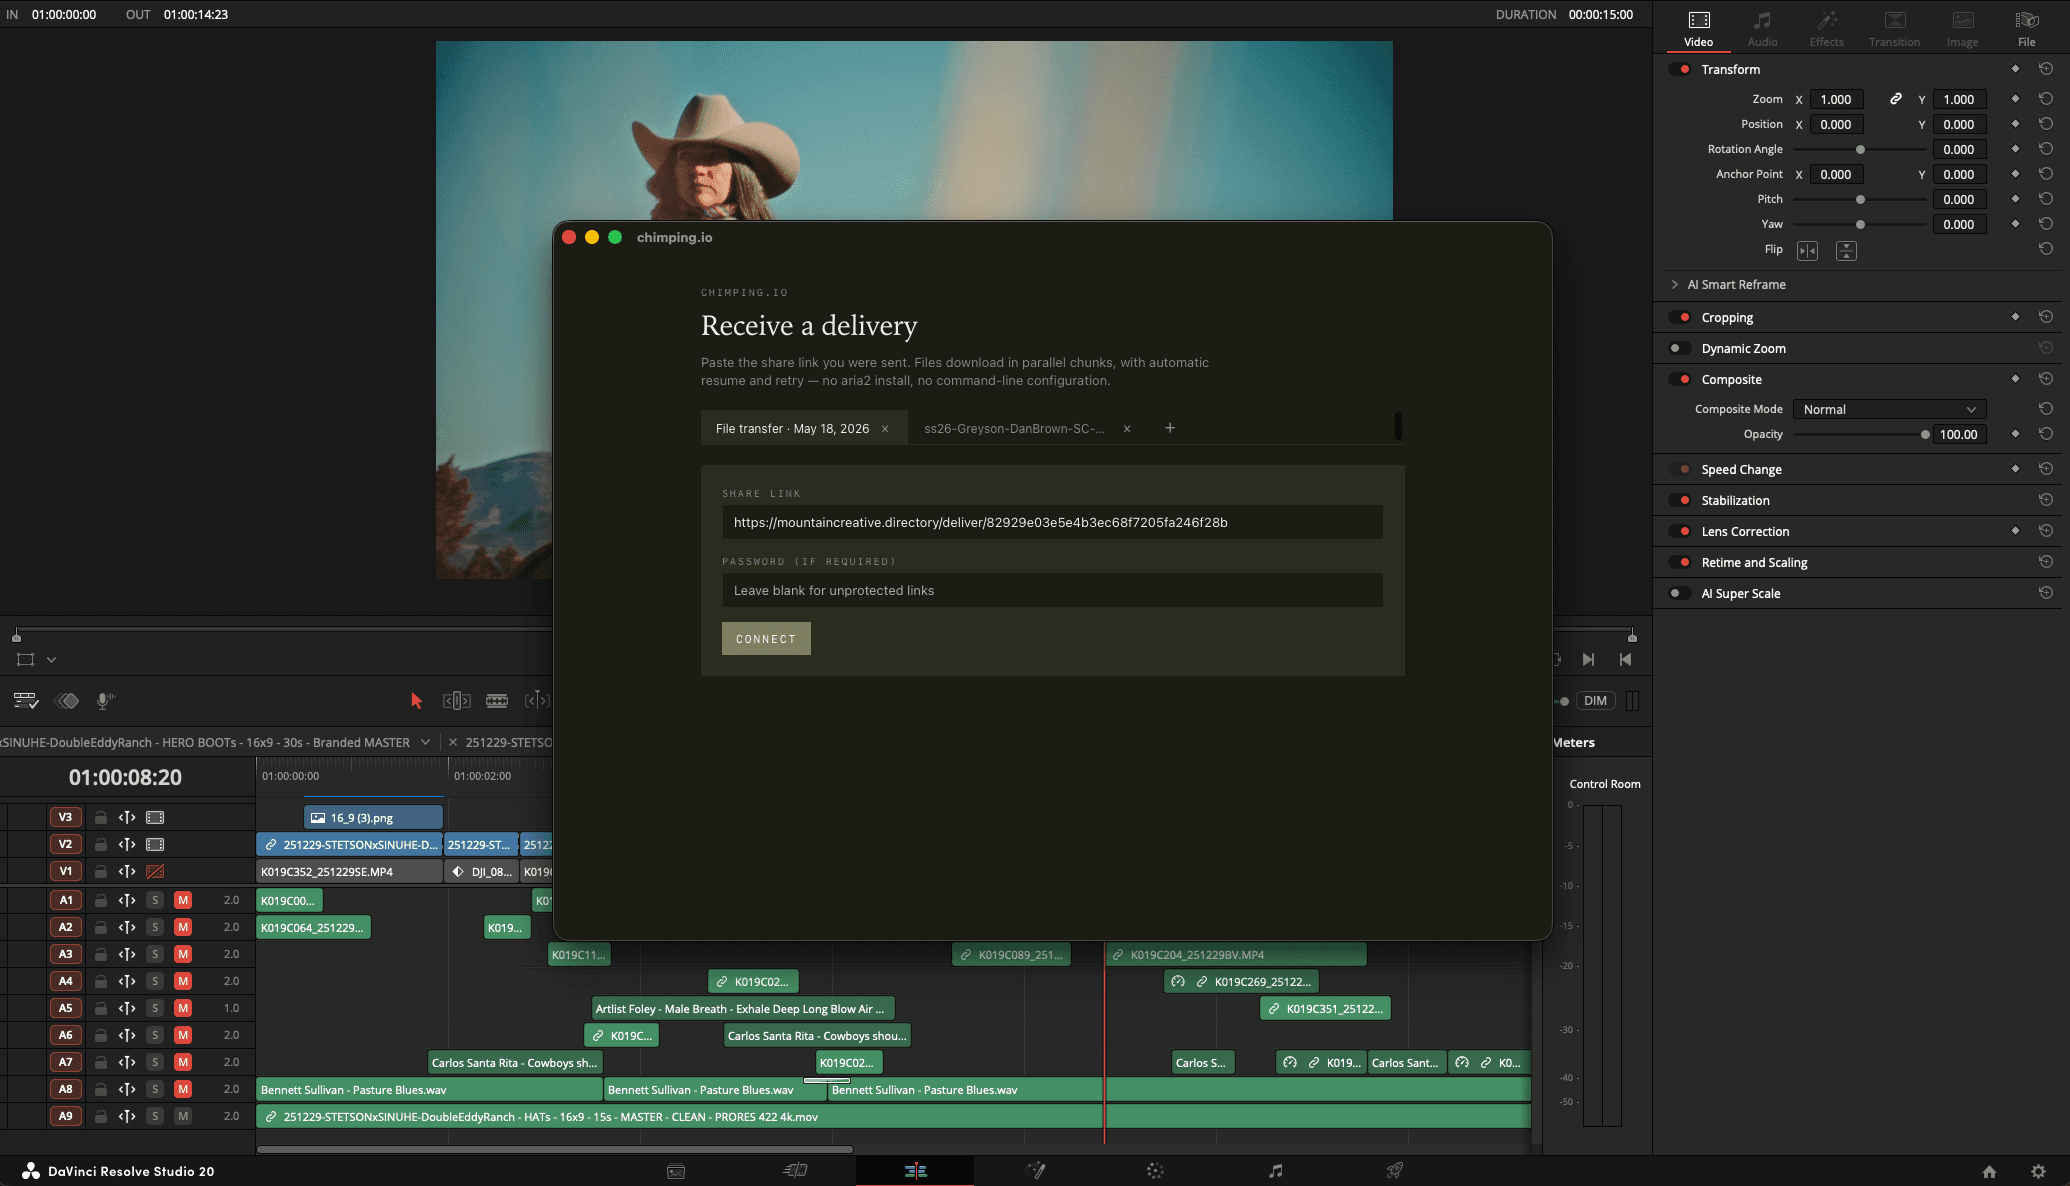
Task: Open the project settings gear icon
Action: pyautogui.click(x=2038, y=1171)
